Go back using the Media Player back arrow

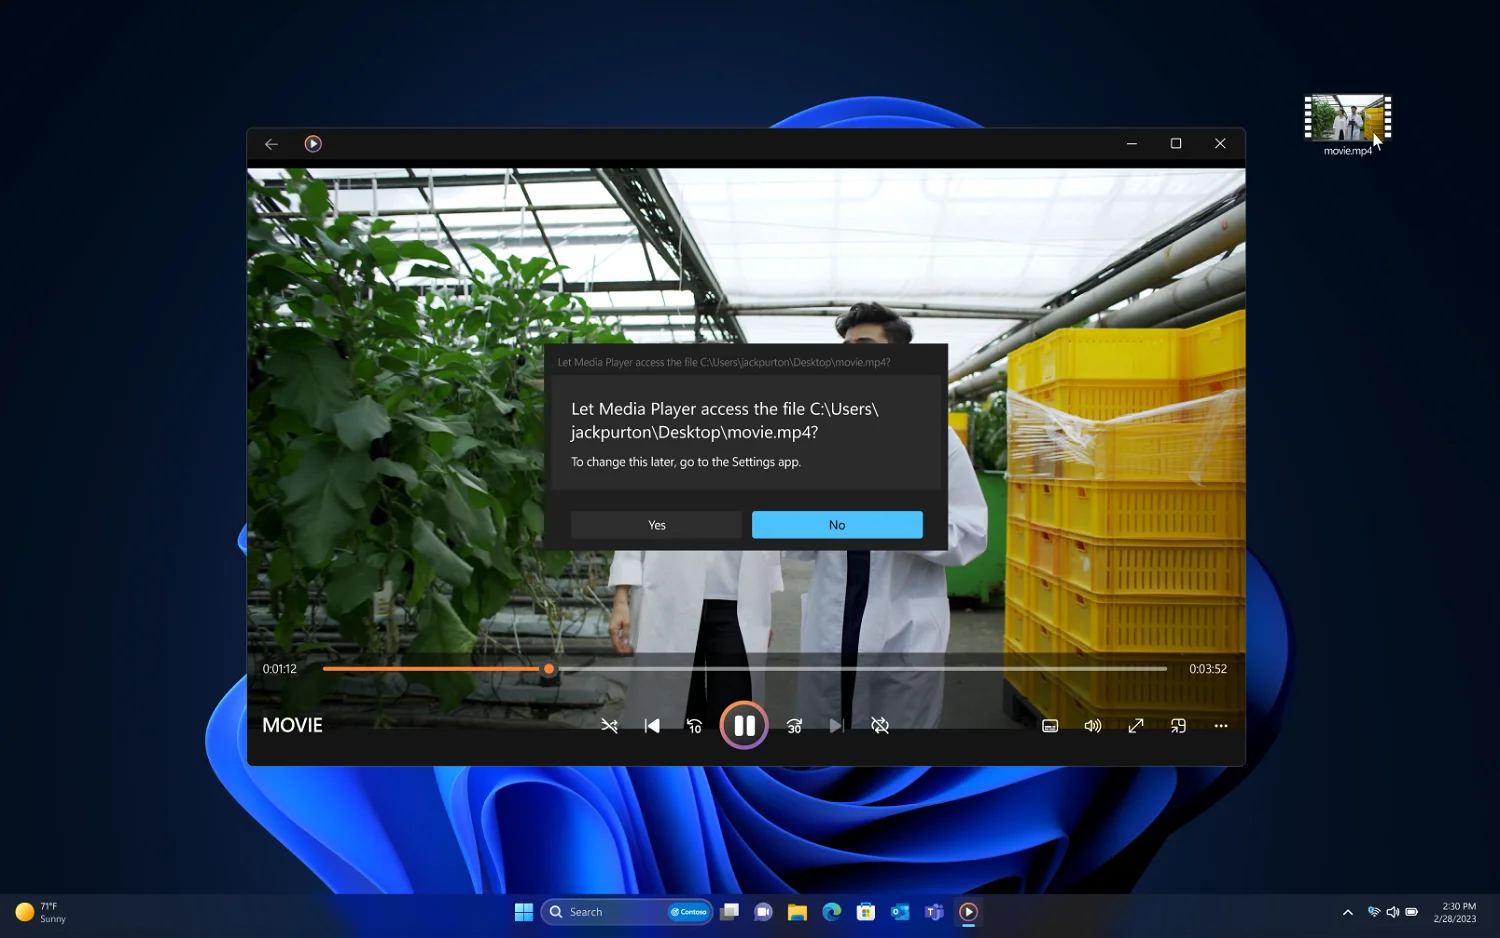coord(271,144)
